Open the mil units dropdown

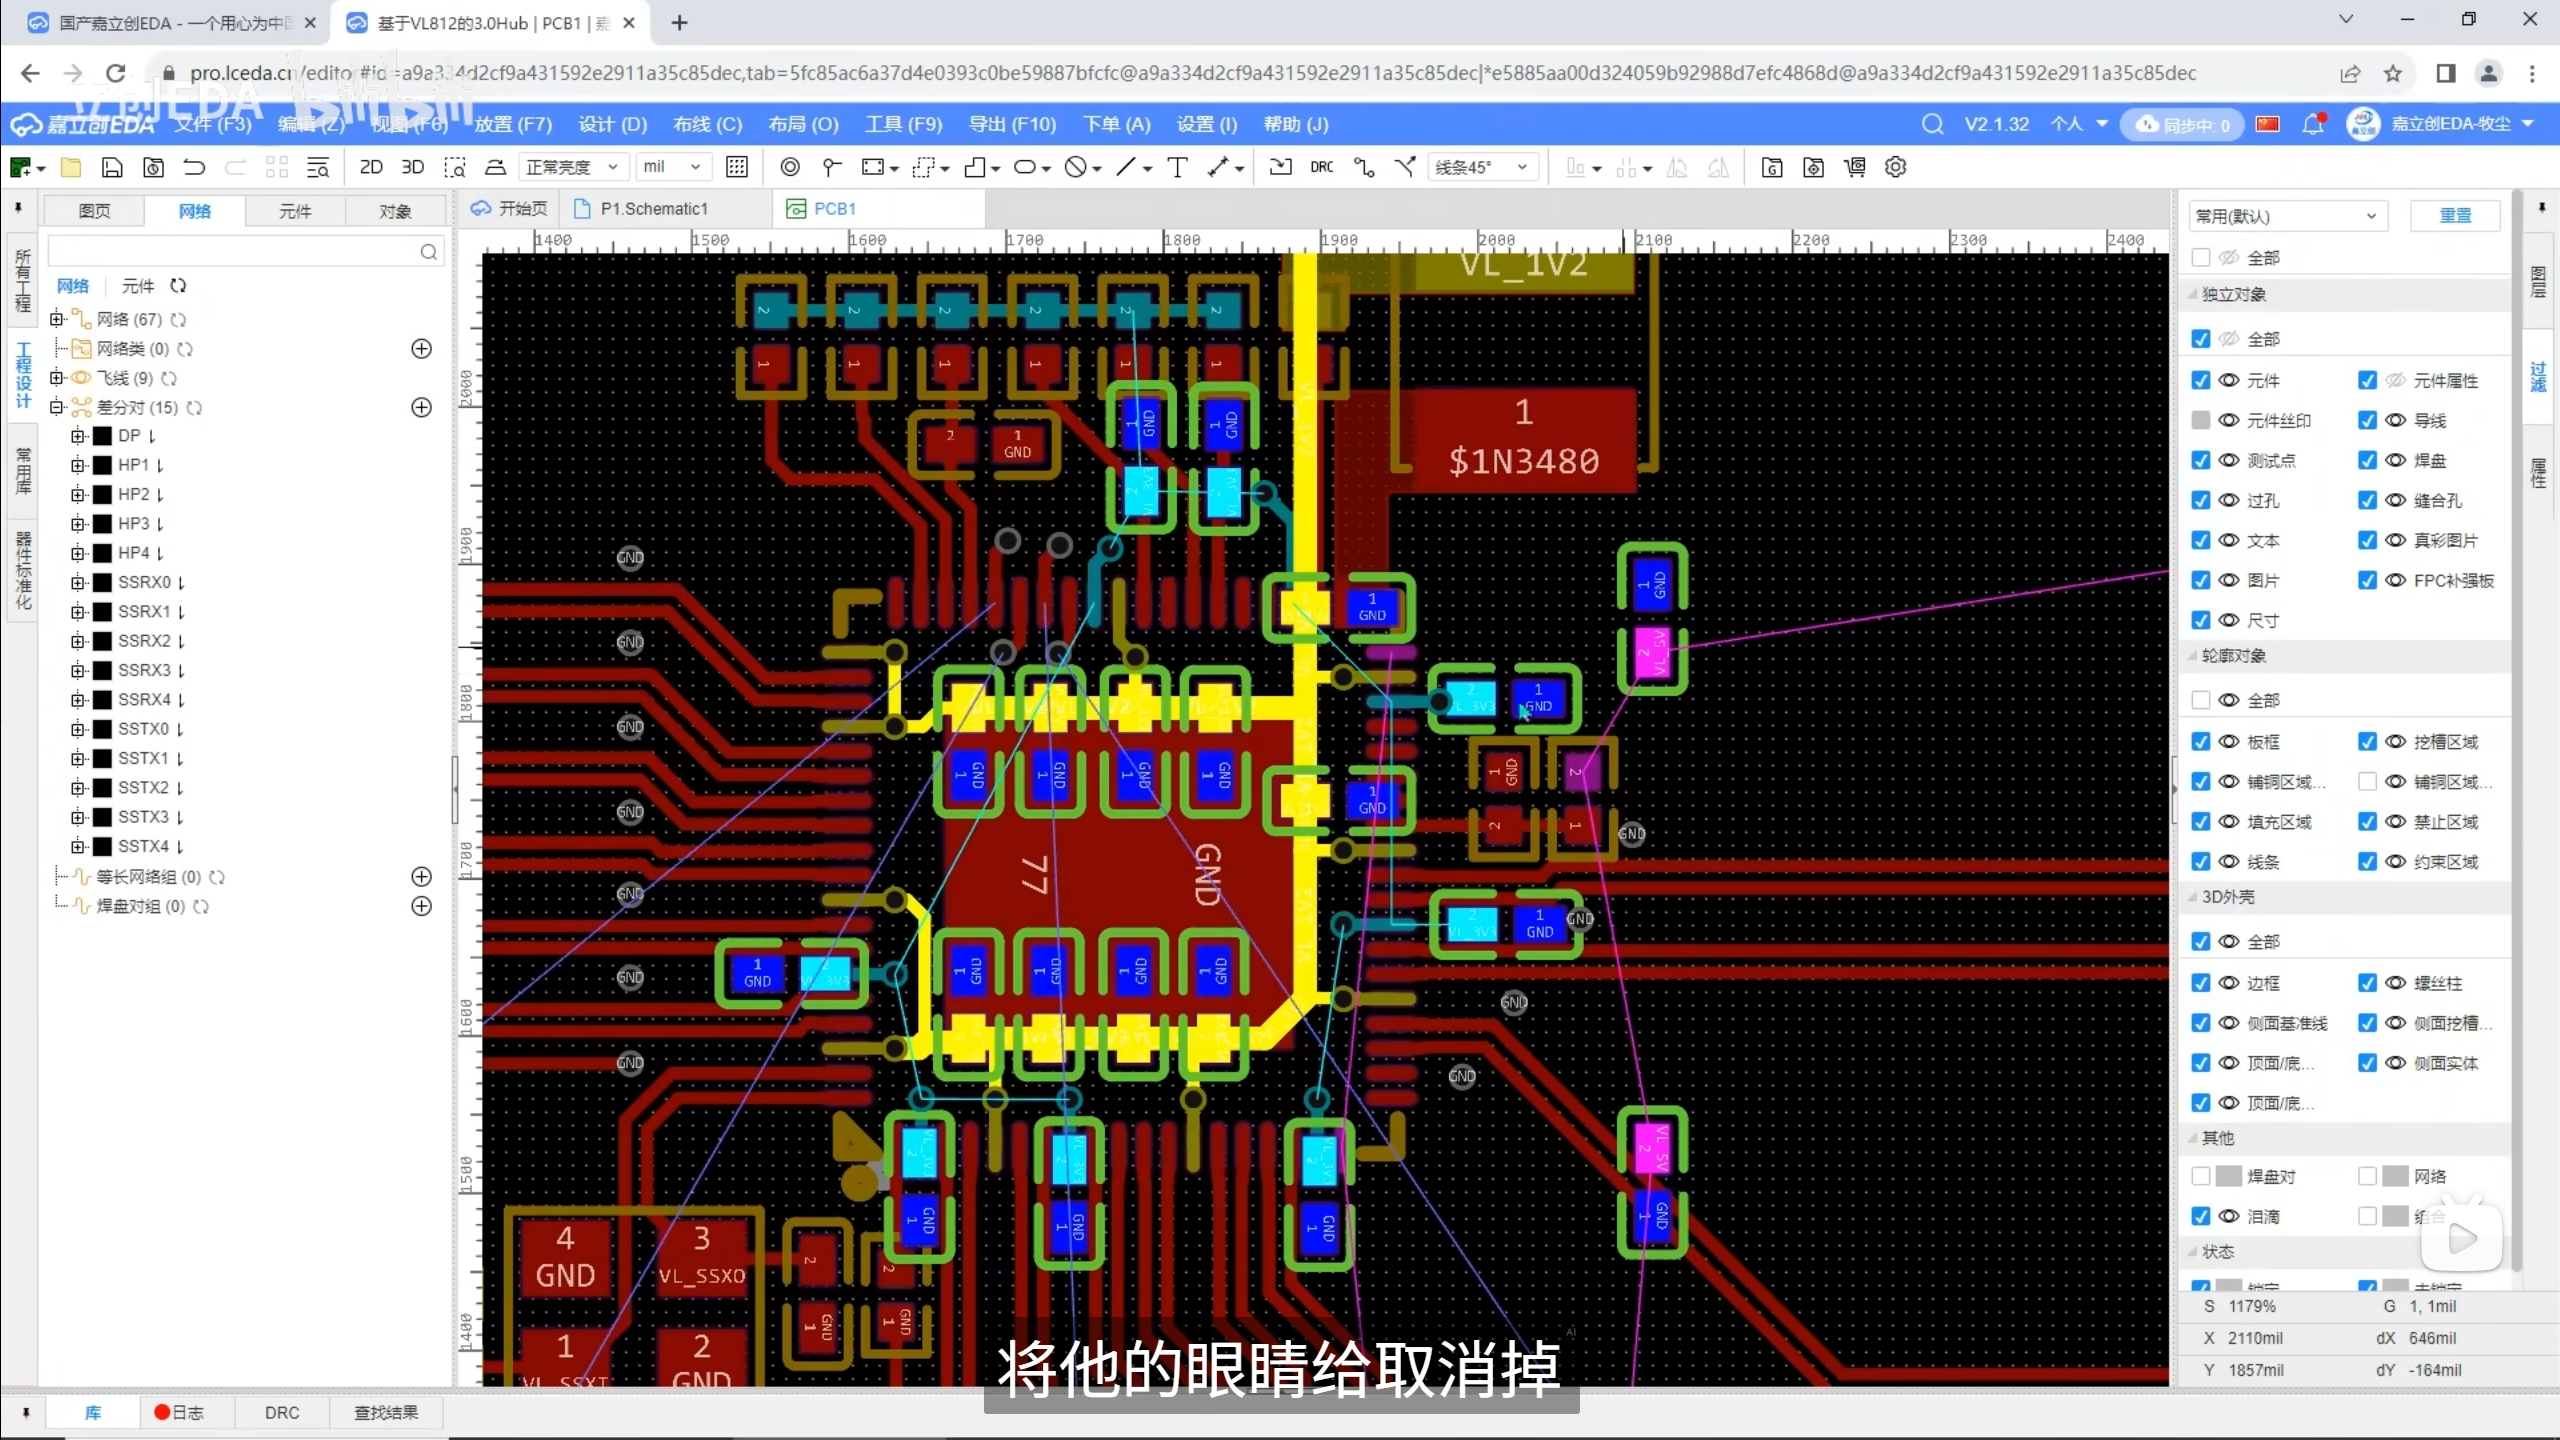(x=672, y=167)
